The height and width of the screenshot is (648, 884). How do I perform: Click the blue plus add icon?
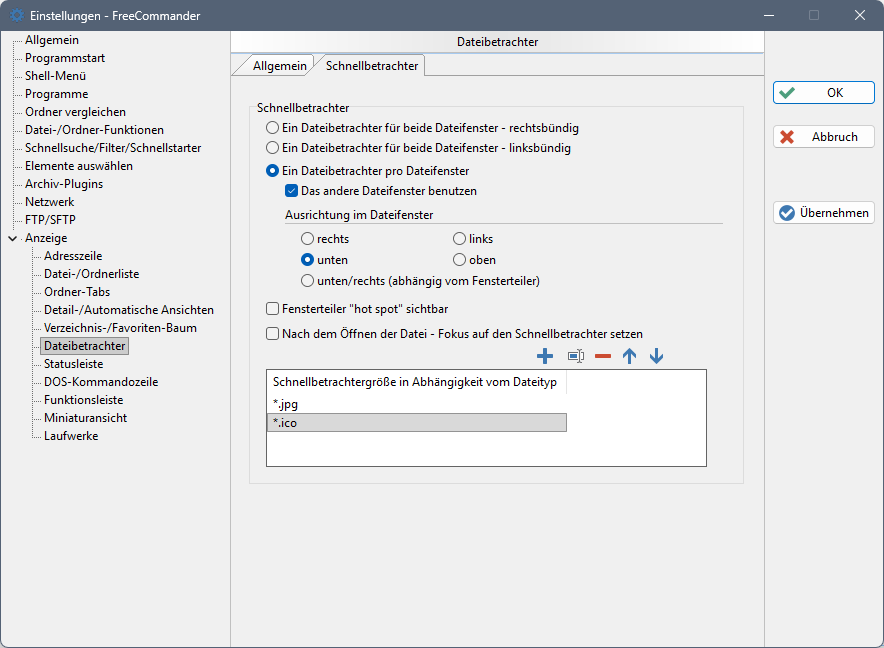pos(545,356)
